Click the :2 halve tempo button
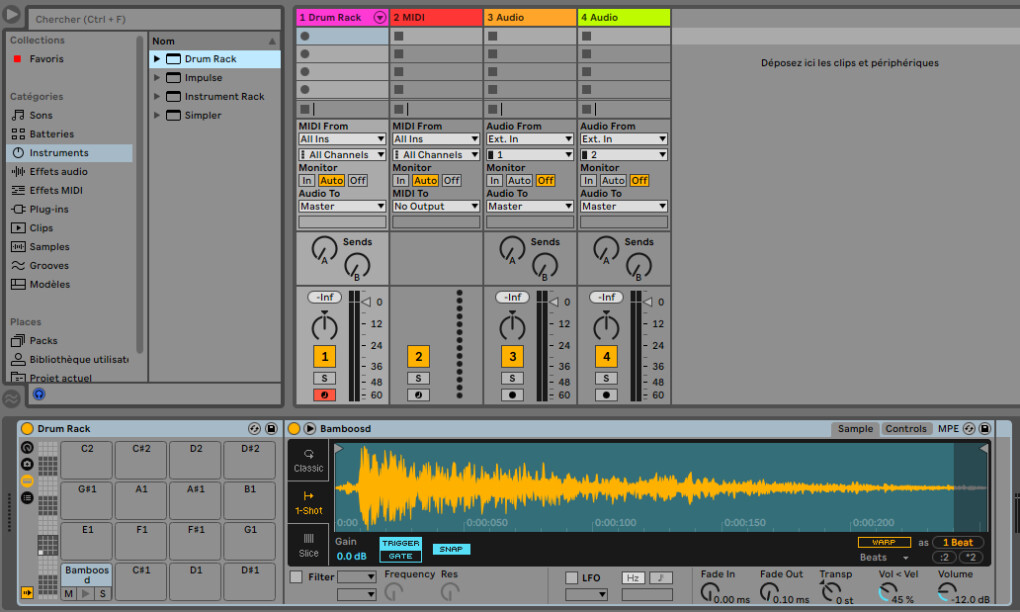Image resolution: width=1020 pixels, height=612 pixels. click(x=944, y=557)
